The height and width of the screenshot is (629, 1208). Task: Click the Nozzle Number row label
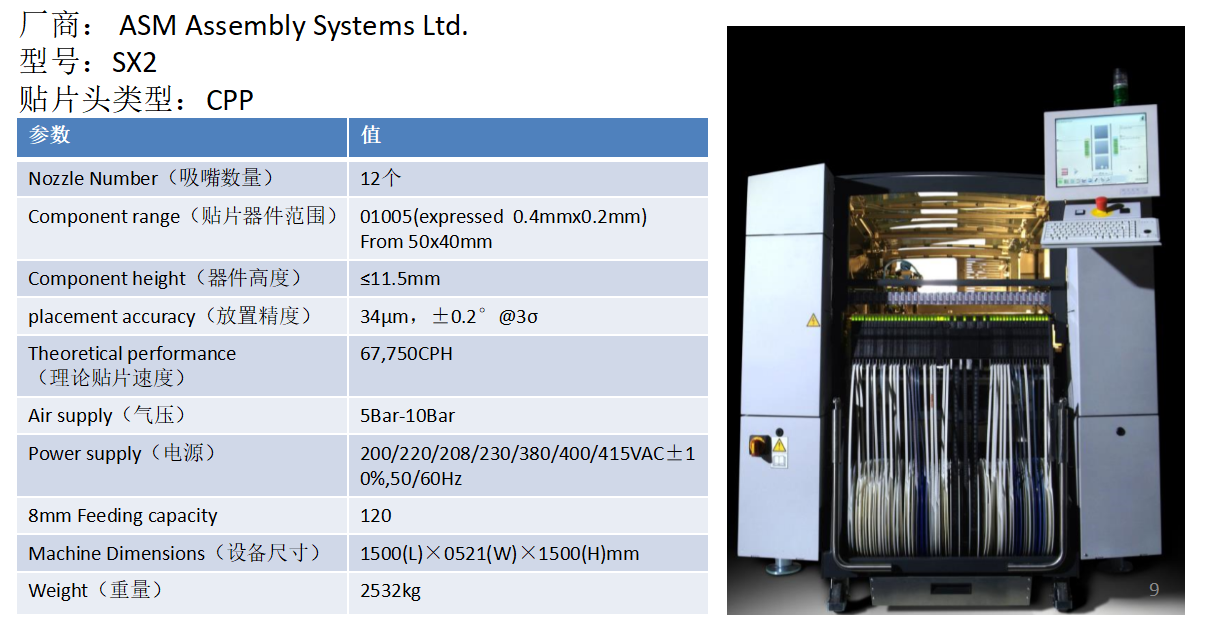(x=152, y=178)
